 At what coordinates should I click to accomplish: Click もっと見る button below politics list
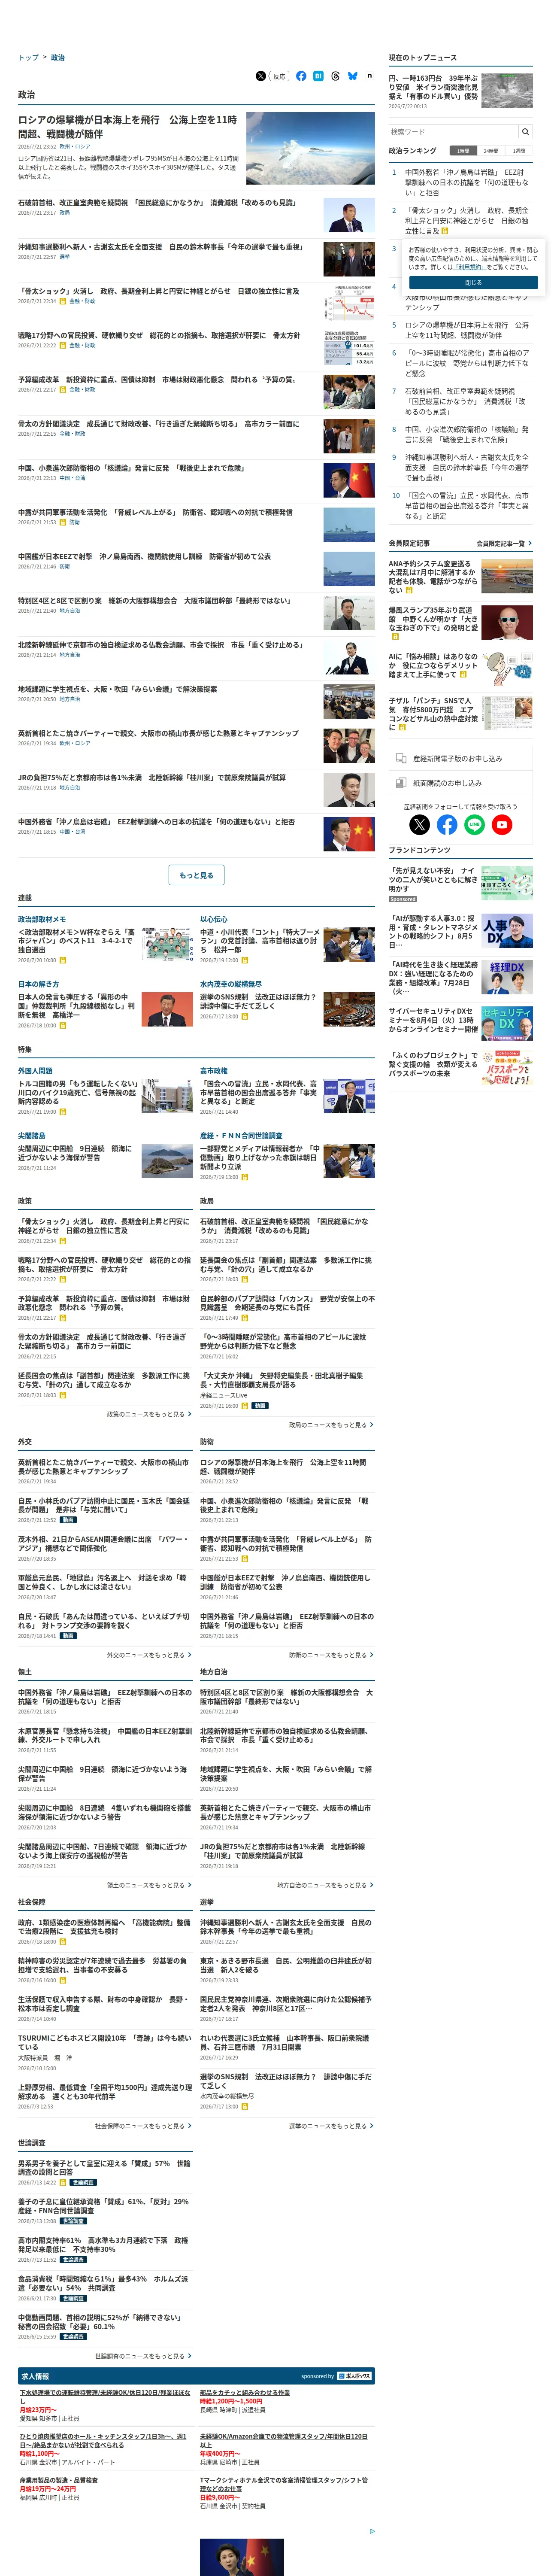tap(196, 875)
